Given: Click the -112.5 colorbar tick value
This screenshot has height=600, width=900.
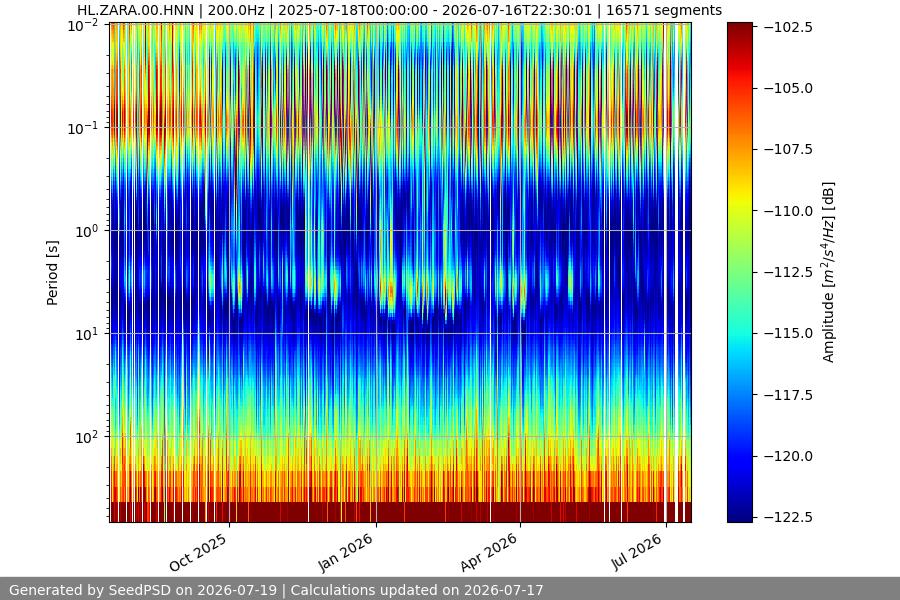Looking at the screenshot, I should (789, 272).
